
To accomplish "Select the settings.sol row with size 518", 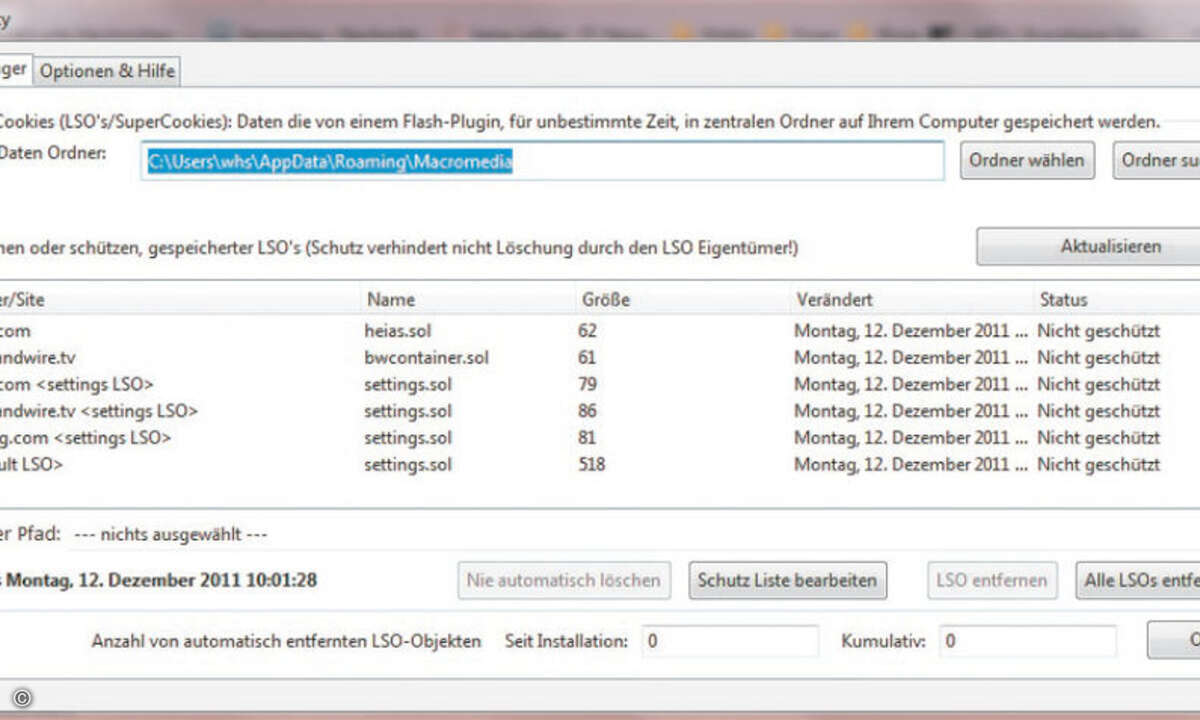I will tap(600, 465).
